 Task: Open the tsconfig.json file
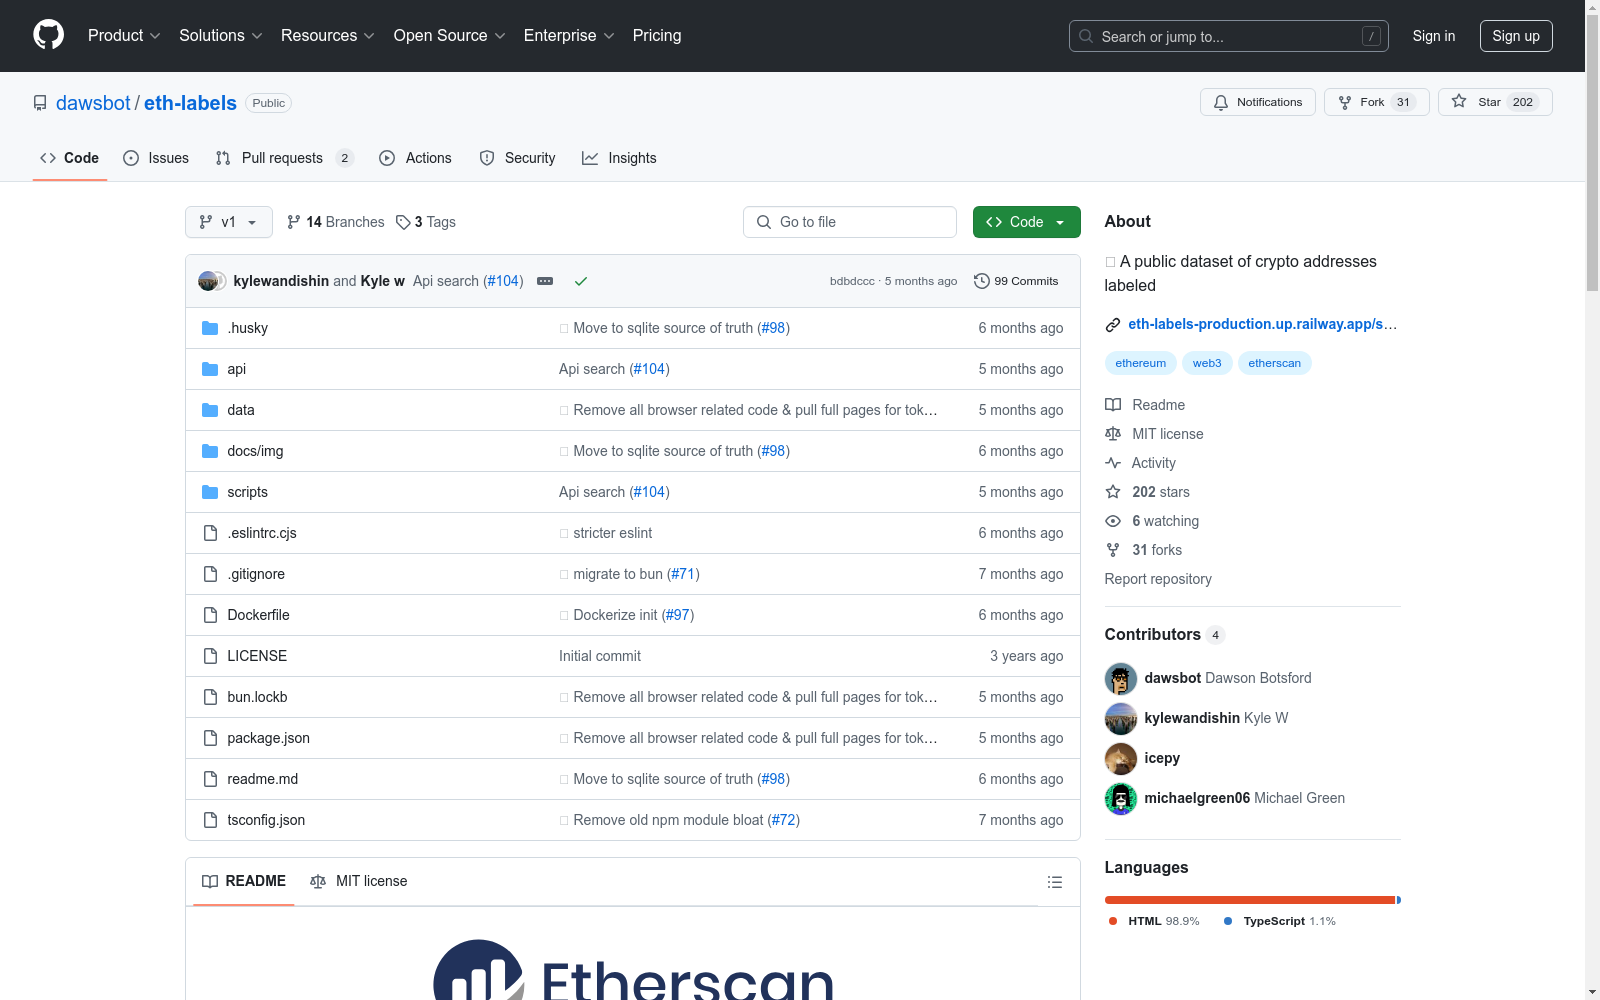click(x=266, y=820)
